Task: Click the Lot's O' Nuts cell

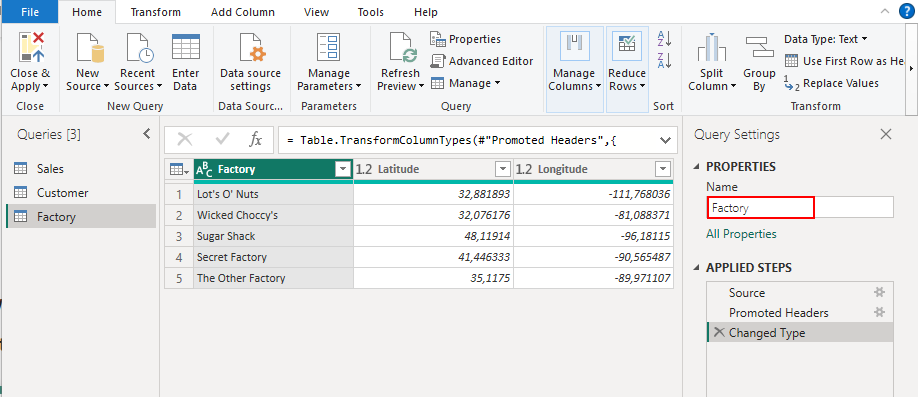Action: pyautogui.click(x=273, y=194)
